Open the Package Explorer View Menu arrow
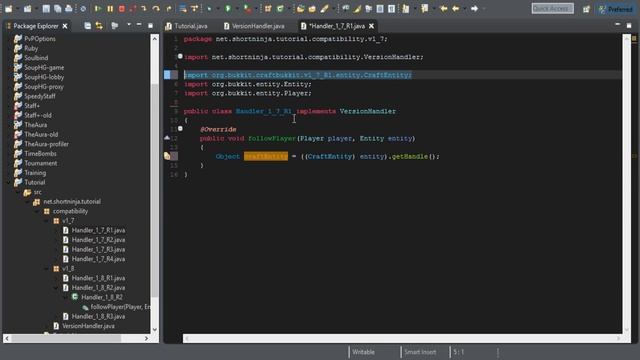Image resolution: width=640 pixels, height=360 pixels. (129, 25)
